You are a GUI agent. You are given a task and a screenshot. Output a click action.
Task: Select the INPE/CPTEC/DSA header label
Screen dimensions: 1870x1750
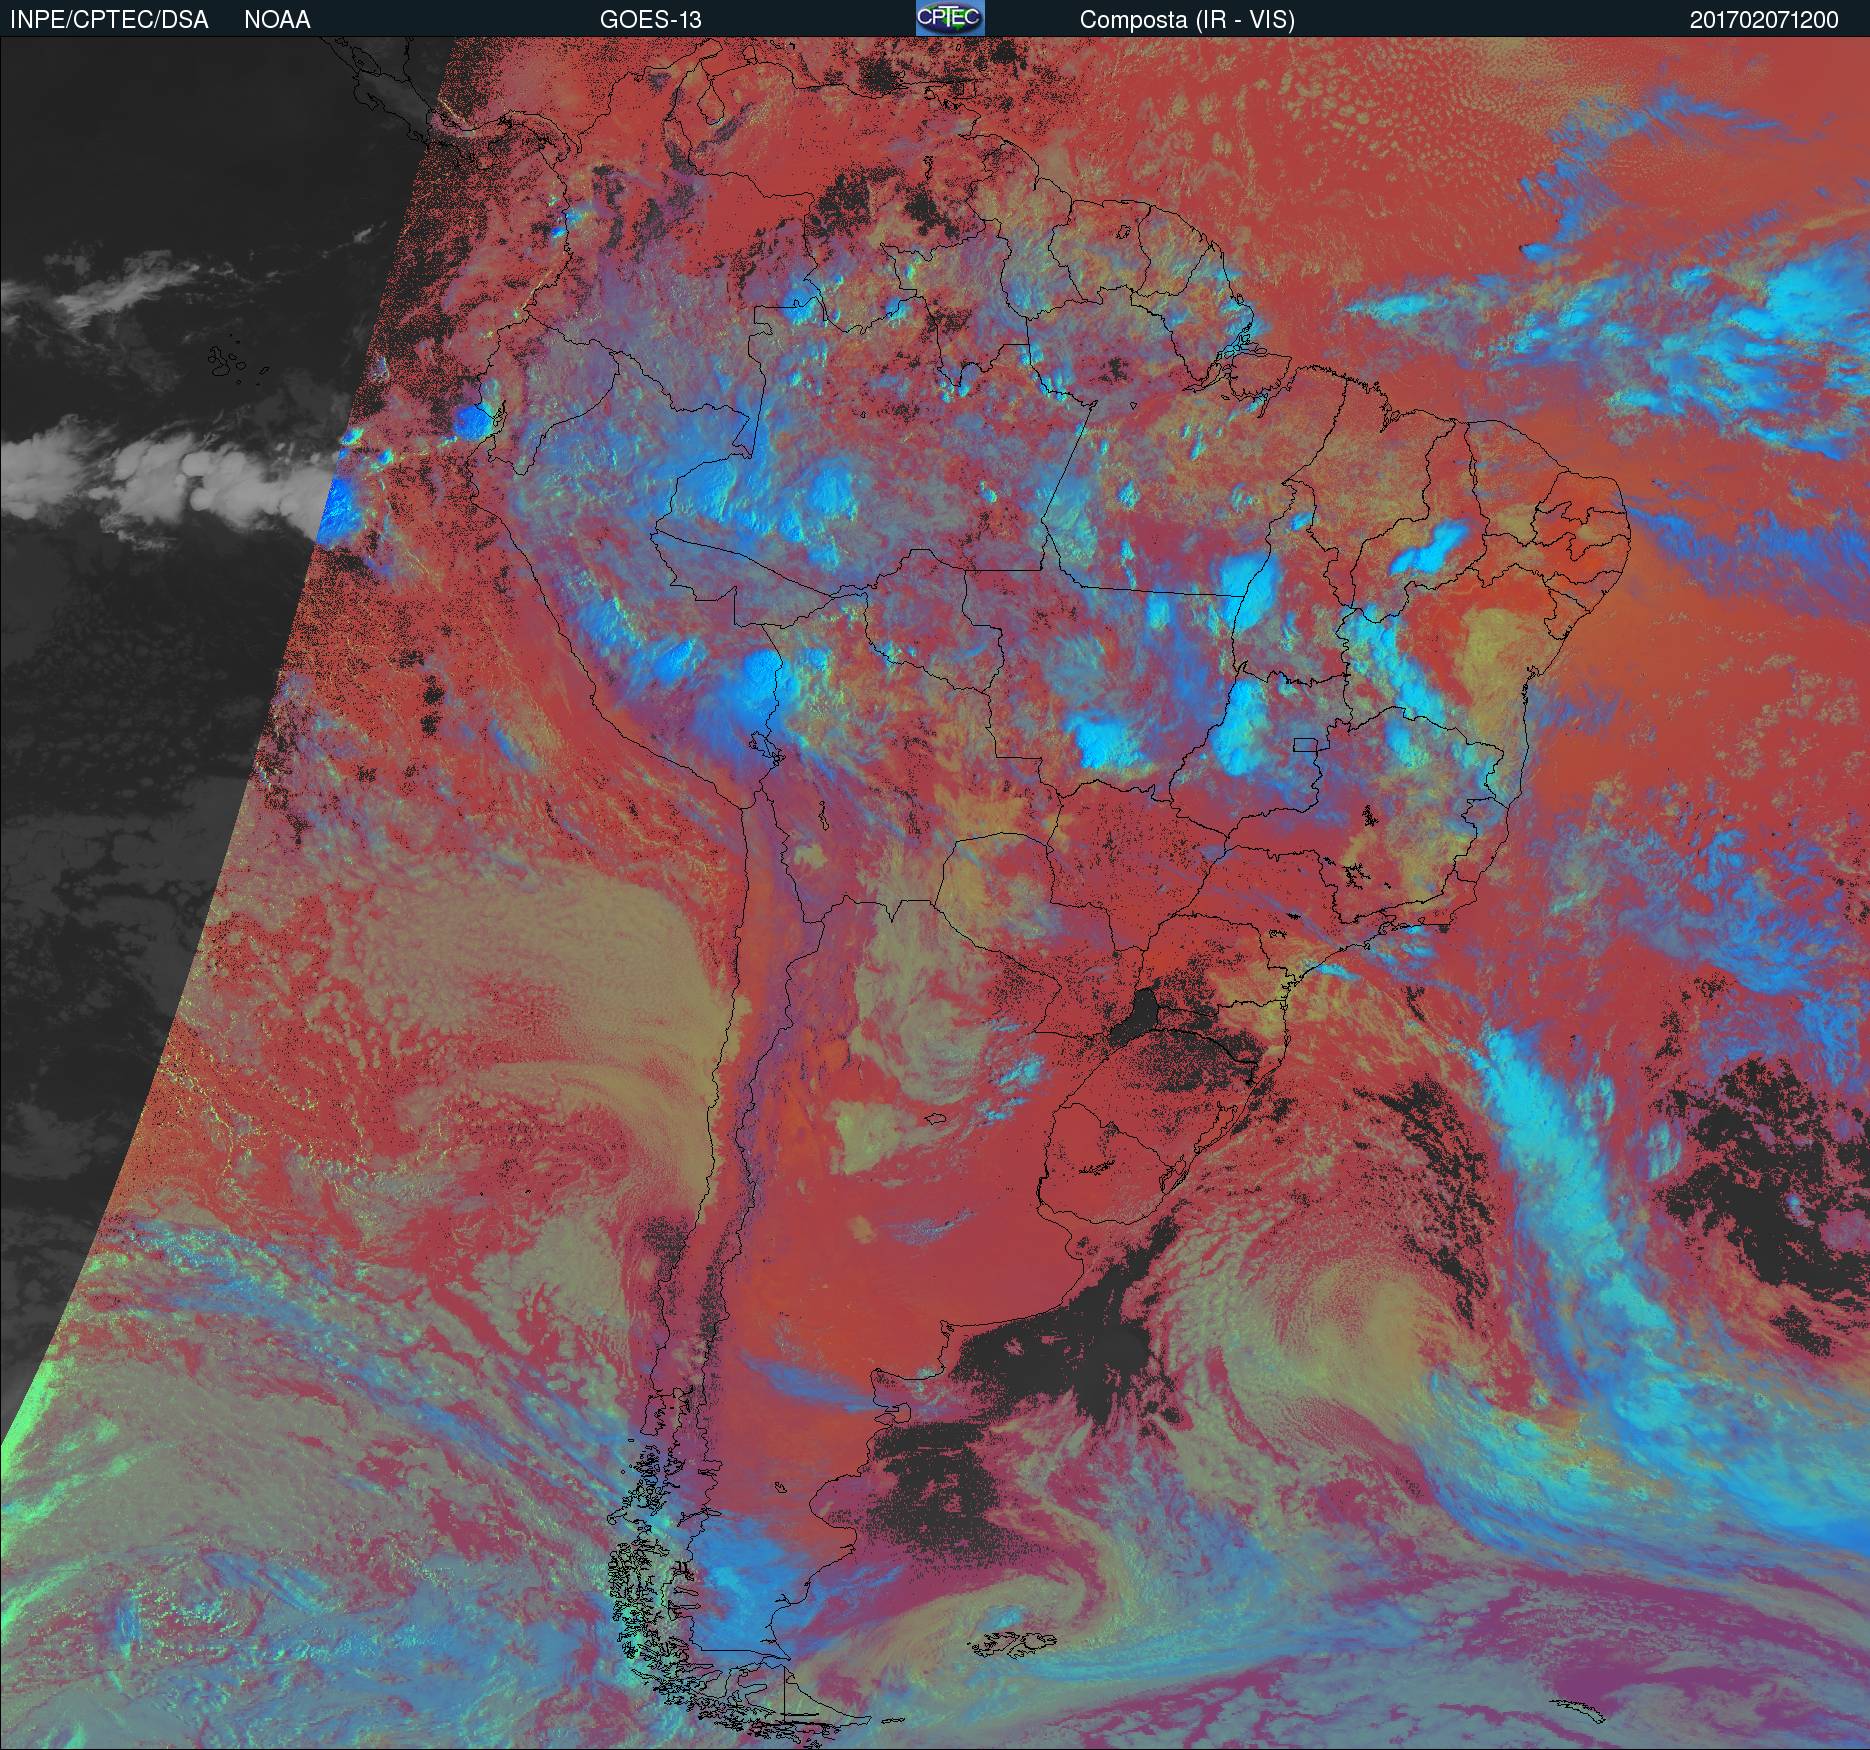[x=109, y=20]
